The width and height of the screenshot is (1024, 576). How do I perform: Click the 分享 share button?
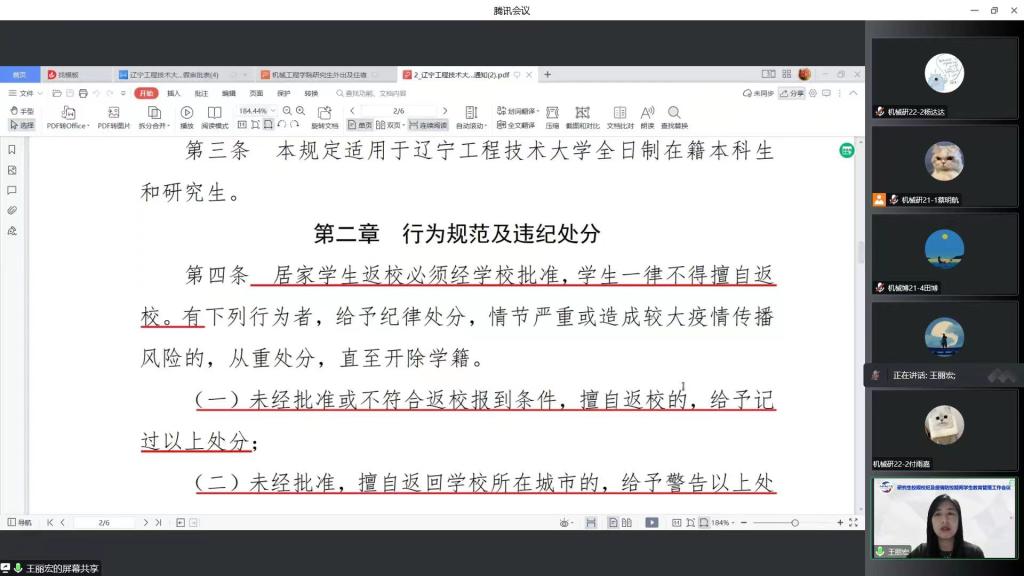792,93
